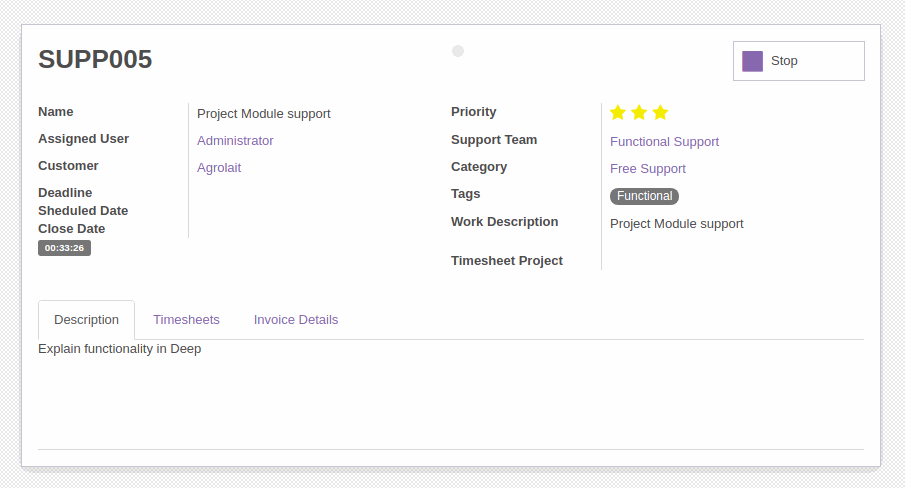Open the Timesheets tab

click(186, 320)
